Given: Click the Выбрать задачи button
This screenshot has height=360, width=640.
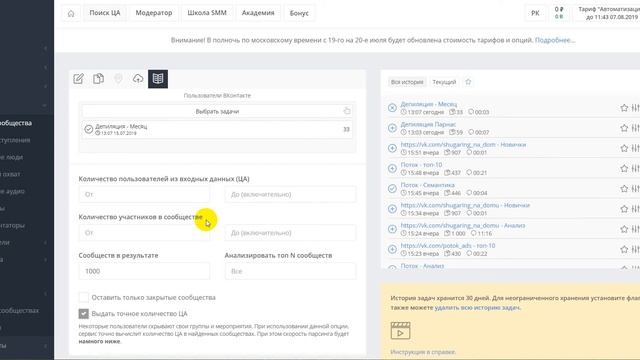Looking at the screenshot, I should point(217,111).
